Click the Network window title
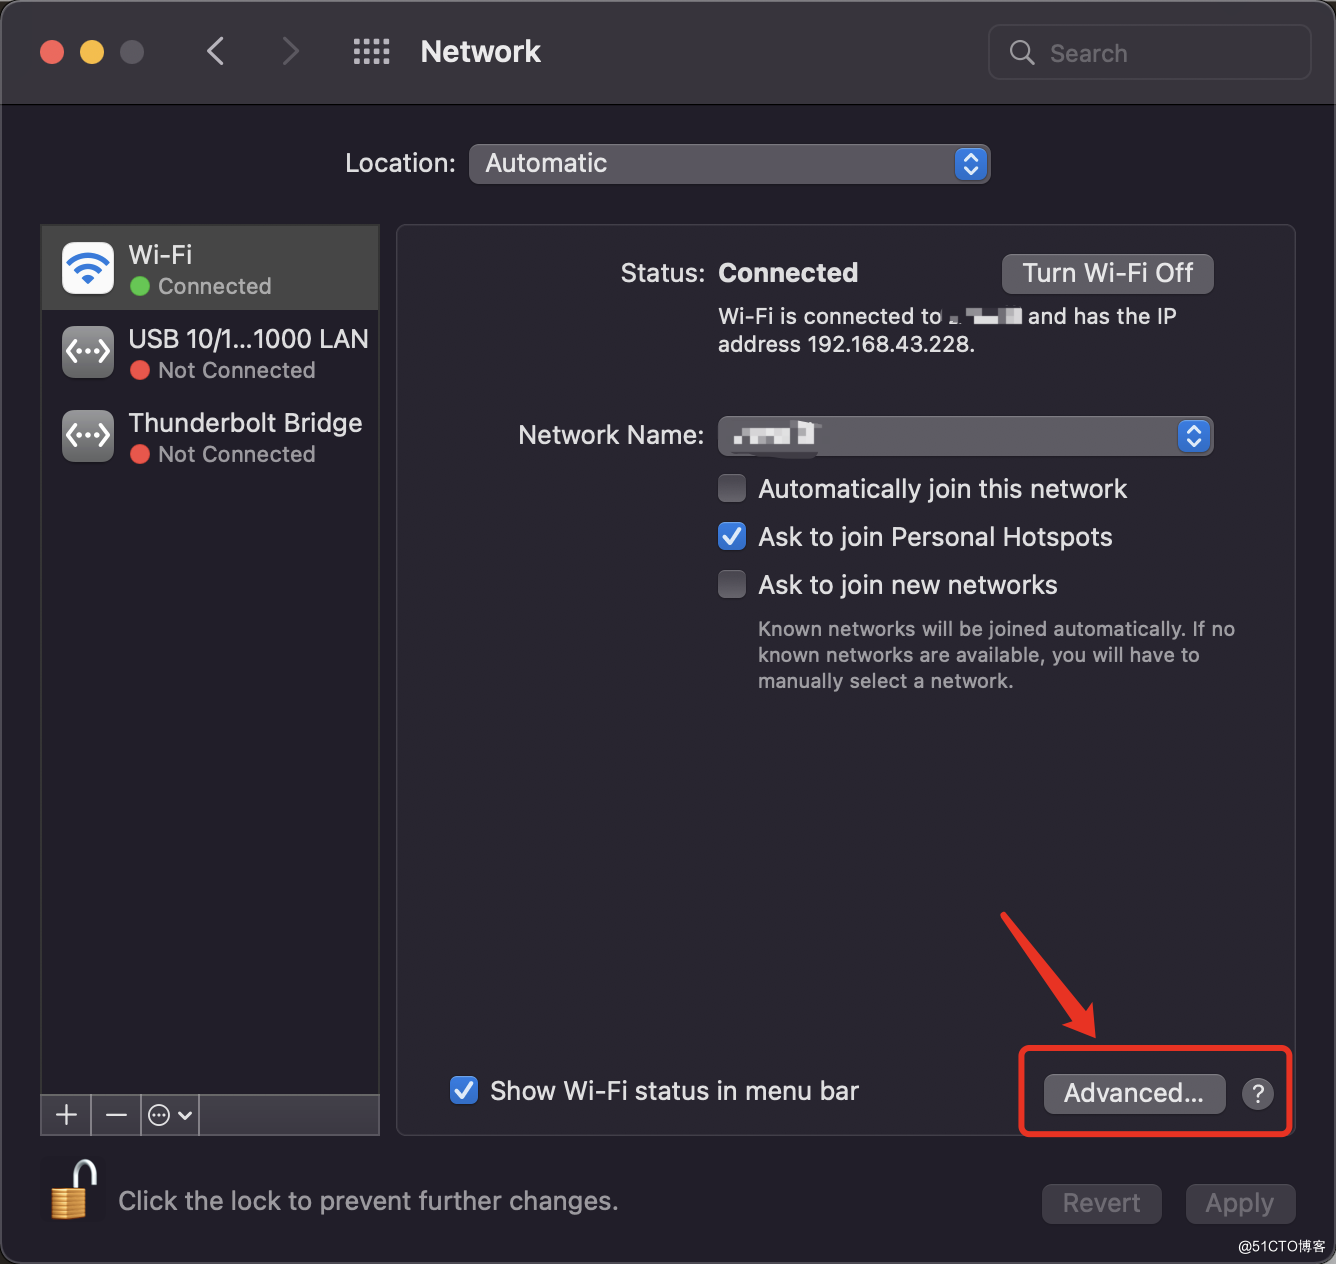 (x=480, y=51)
